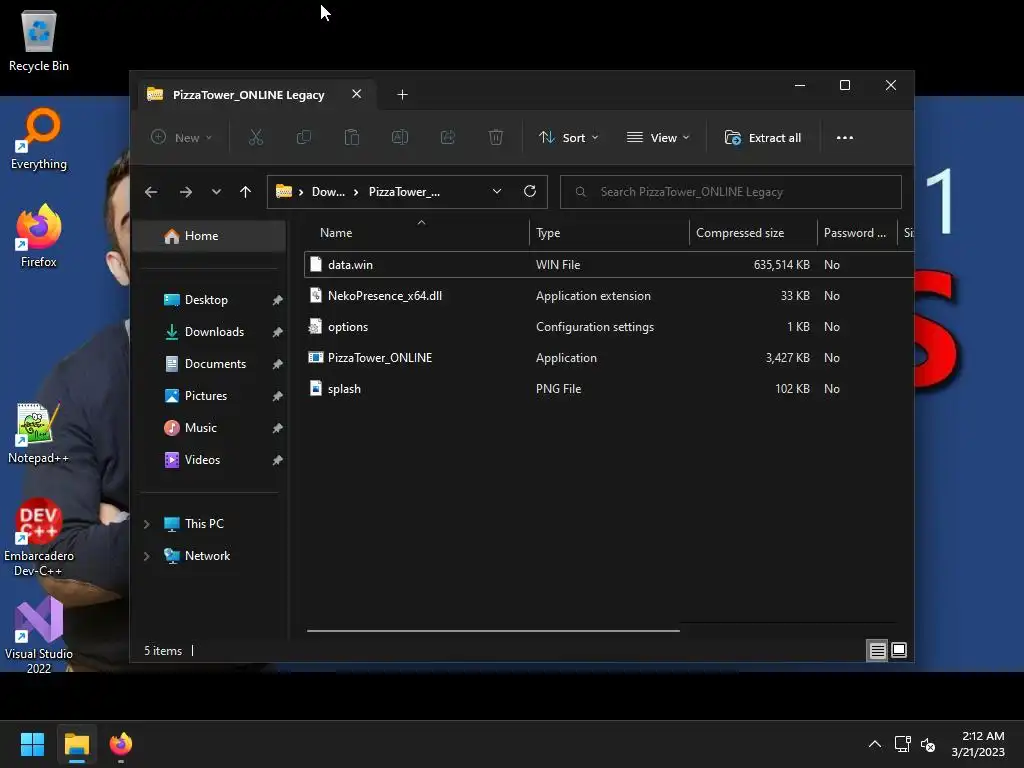Click the PizzaTower_... breadcrumb segment
The image size is (1024, 768).
point(404,191)
